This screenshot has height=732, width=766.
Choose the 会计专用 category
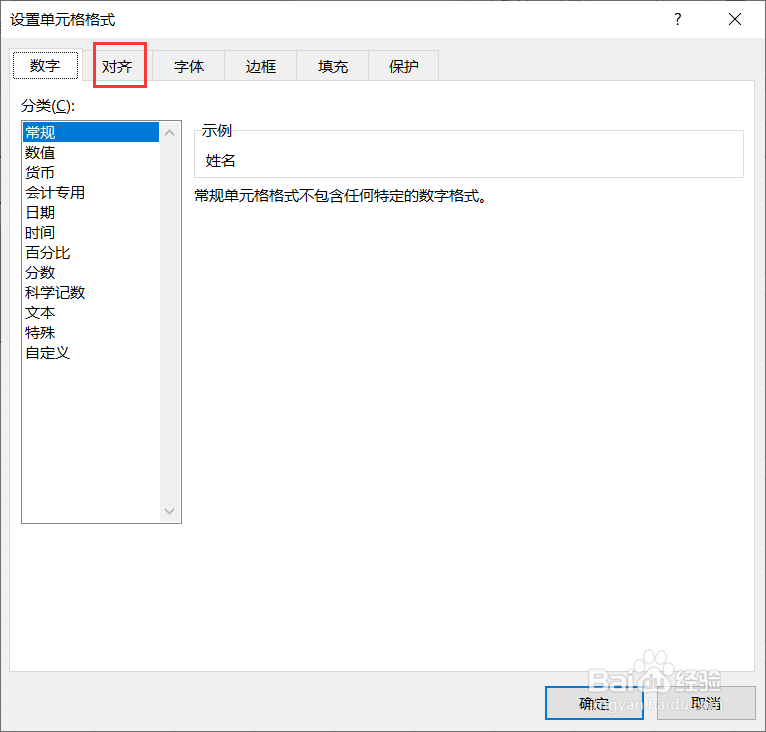pyautogui.click(x=91, y=193)
